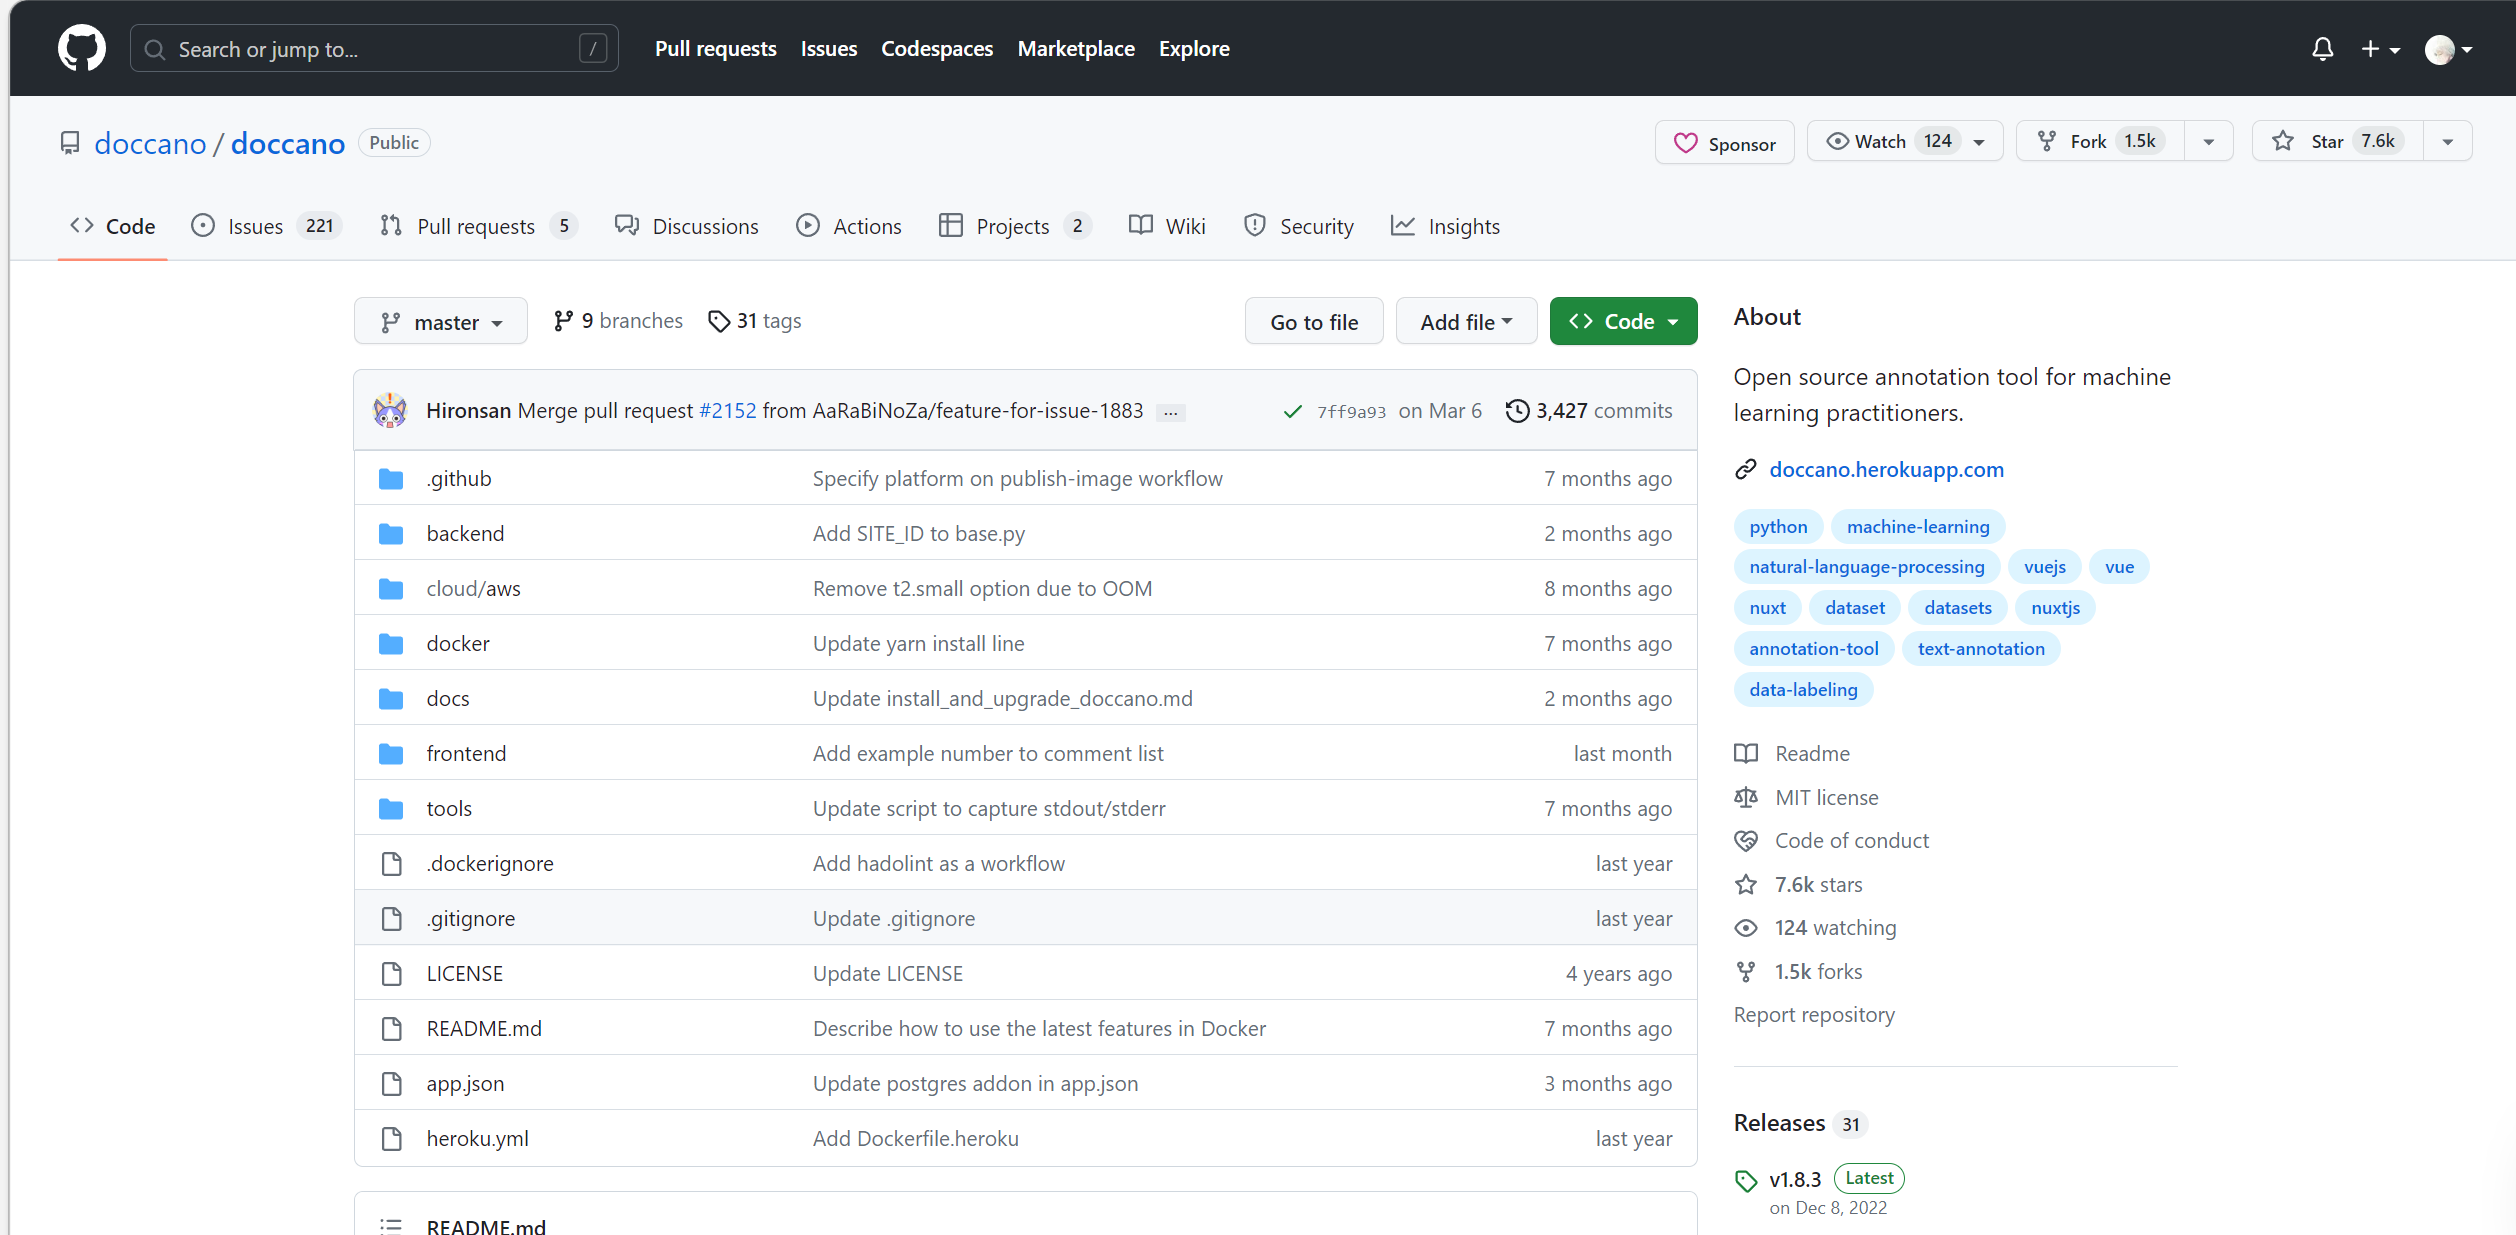Click the search or jump to field
This screenshot has width=2516, height=1235.
click(374, 49)
